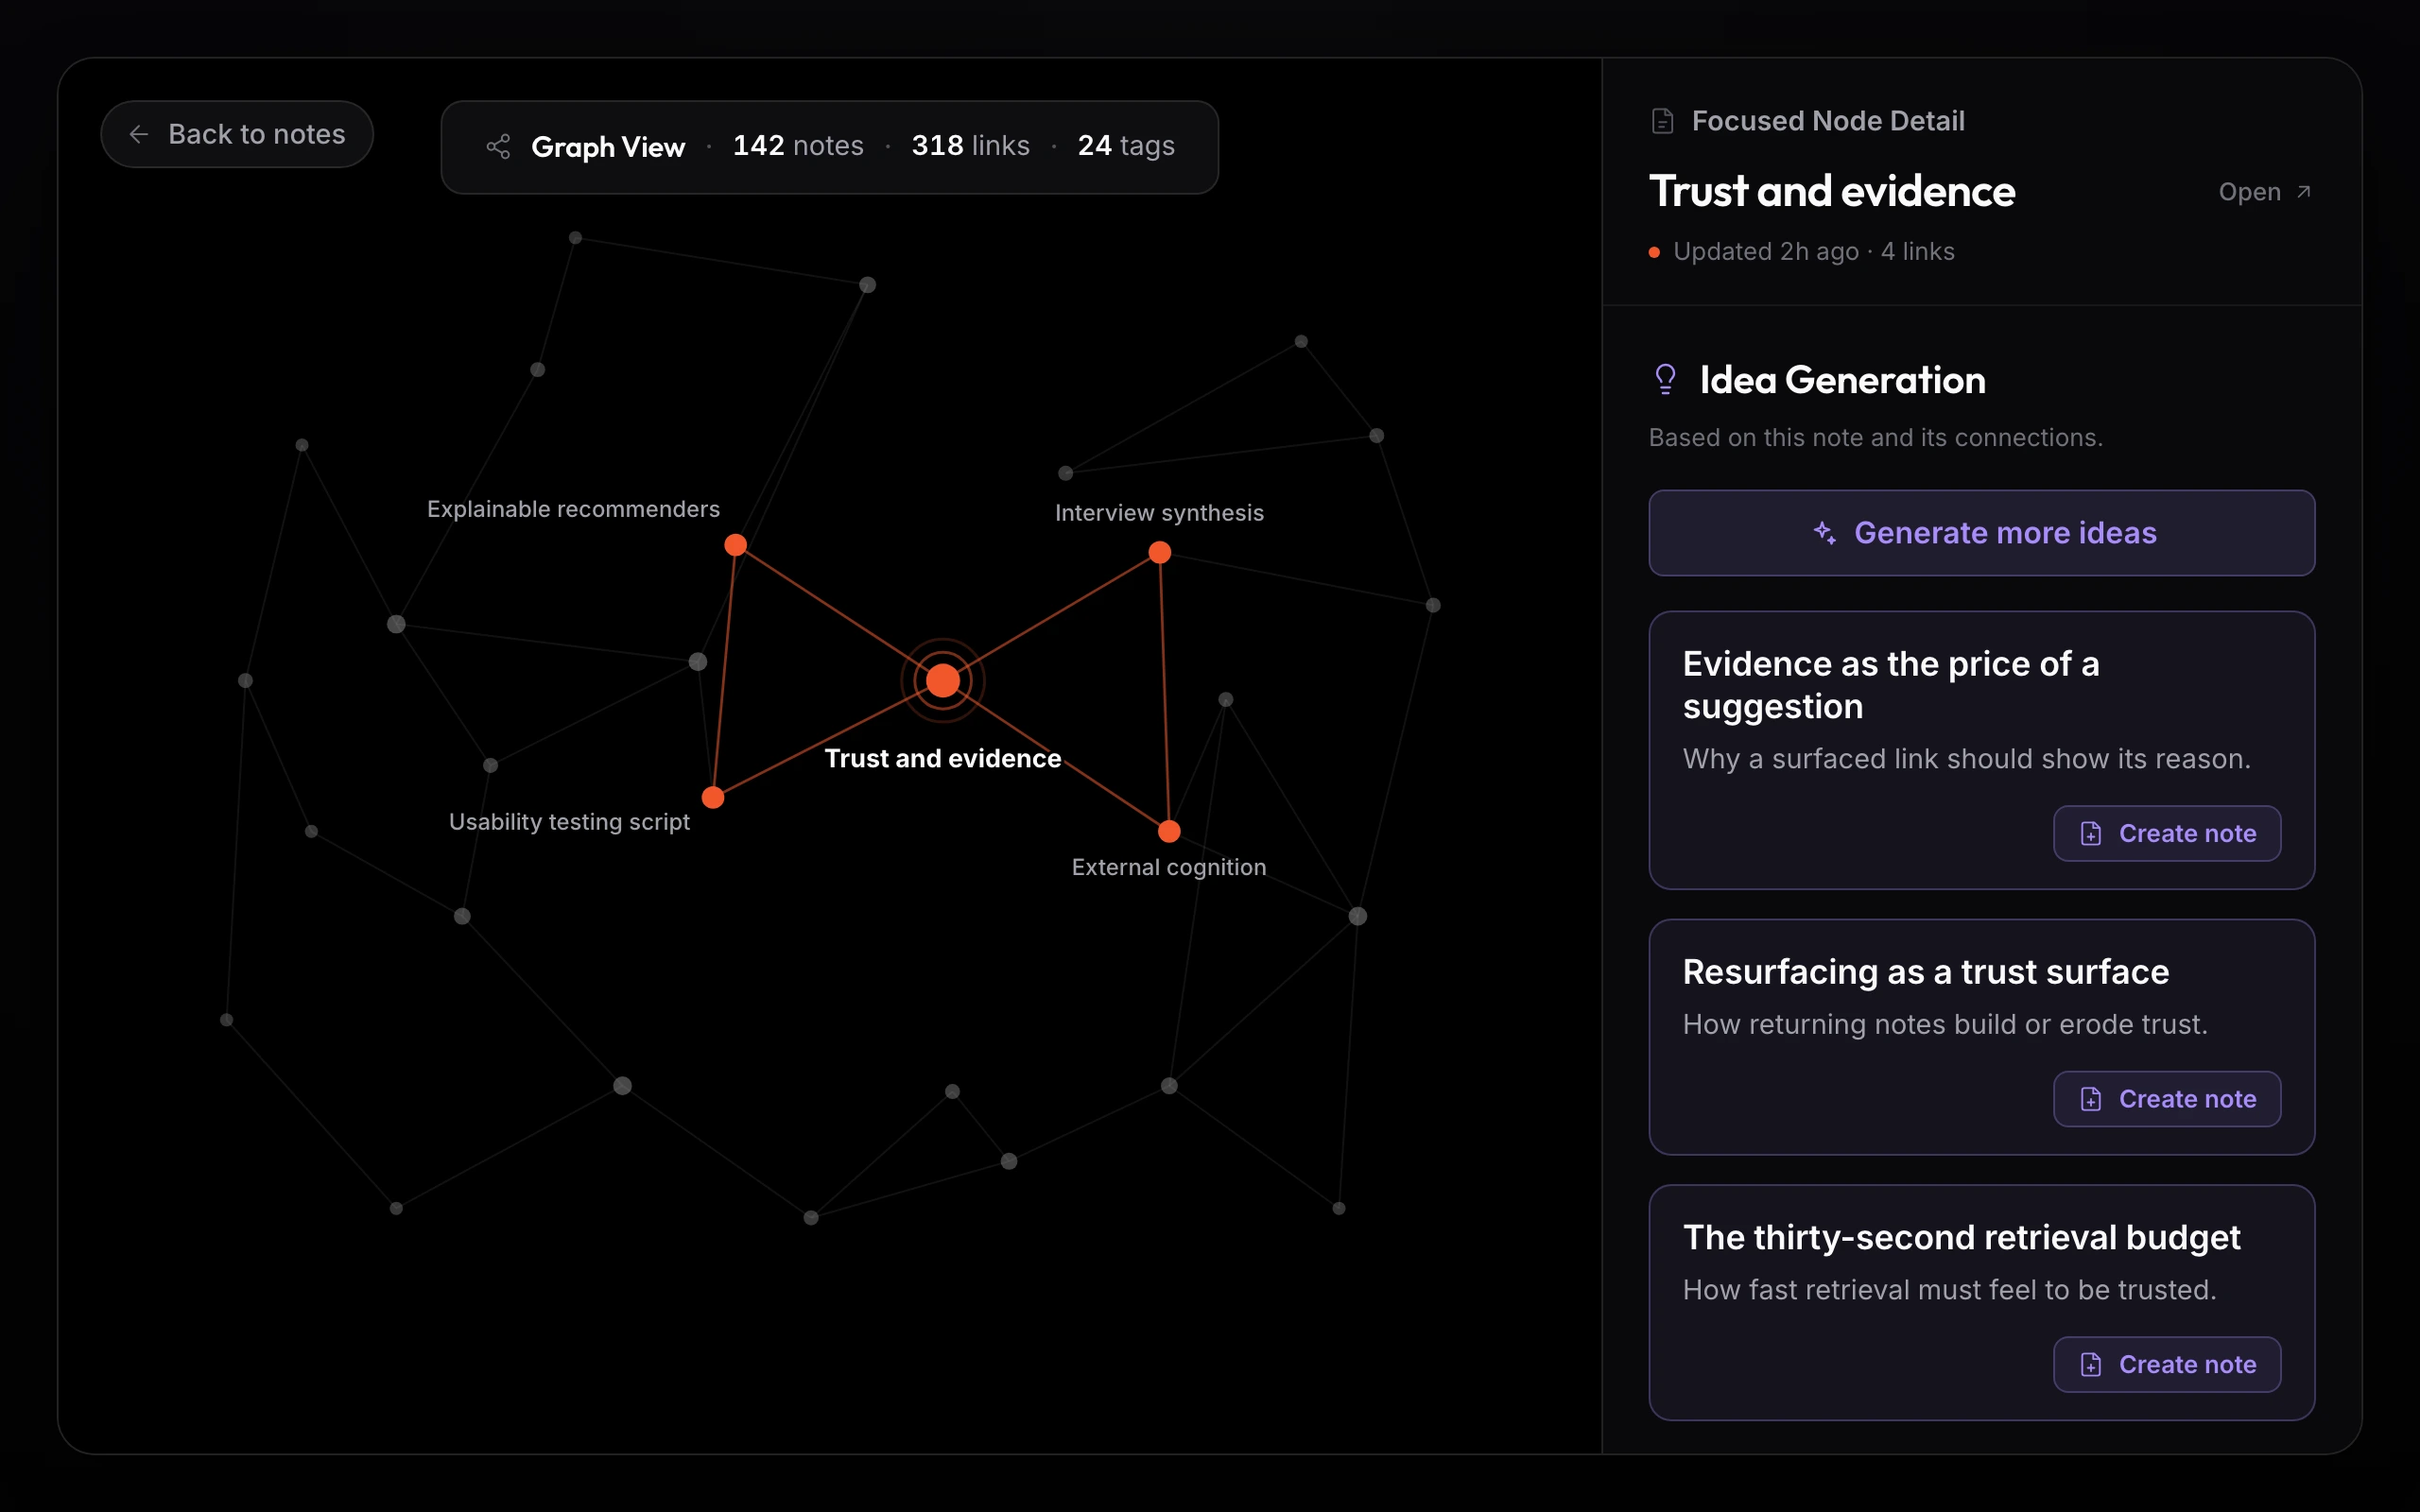Select the central Trust and evidence node
This screenshot has height=1512, width=2420.
click(x=943, y=681)
